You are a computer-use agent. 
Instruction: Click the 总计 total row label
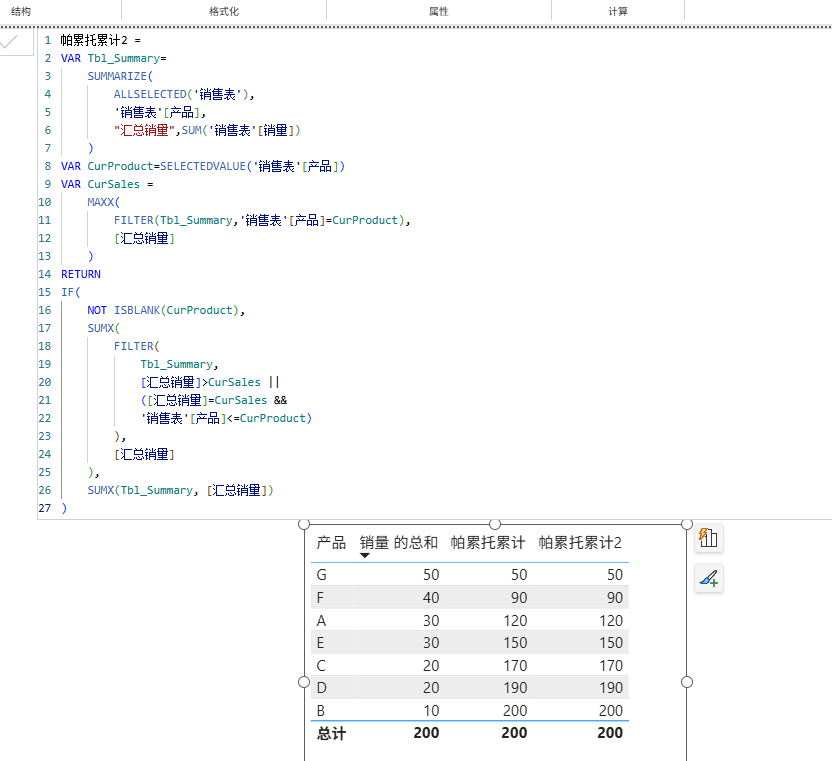click(x=331, y=733)
